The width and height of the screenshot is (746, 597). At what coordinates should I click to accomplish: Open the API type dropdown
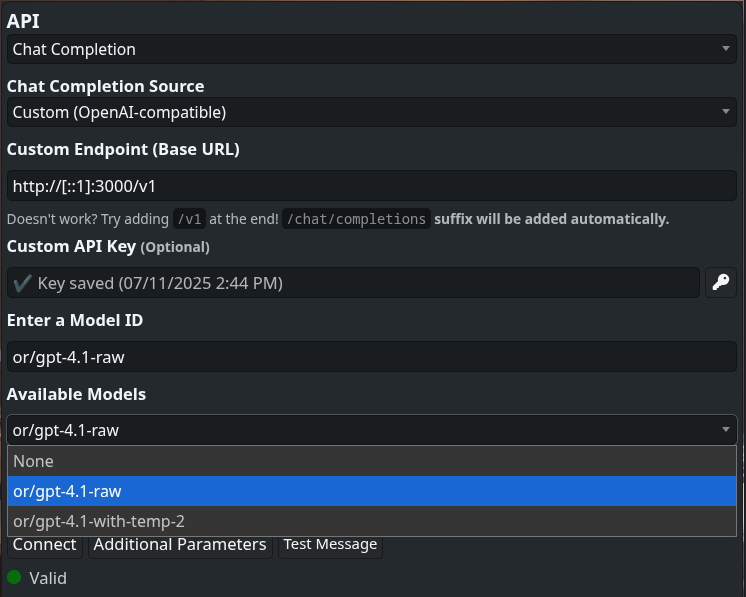click(x=372, y=49)
